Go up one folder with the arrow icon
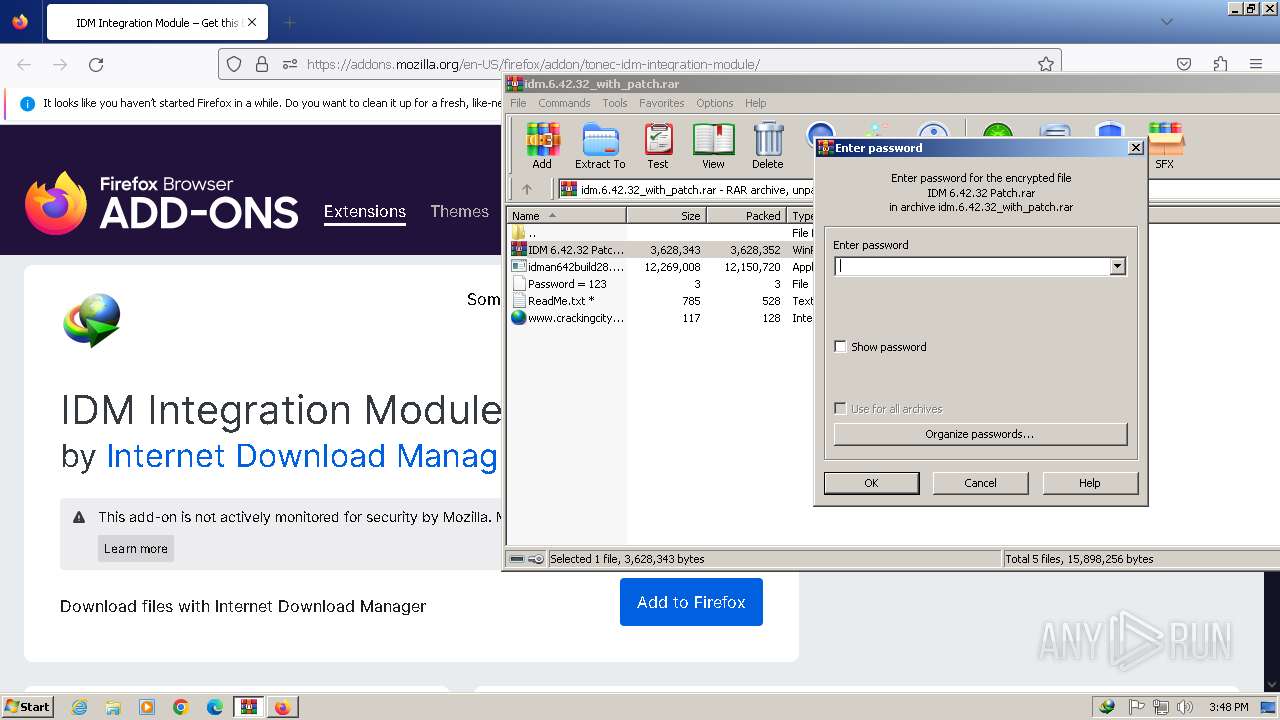 coord(527,189)
